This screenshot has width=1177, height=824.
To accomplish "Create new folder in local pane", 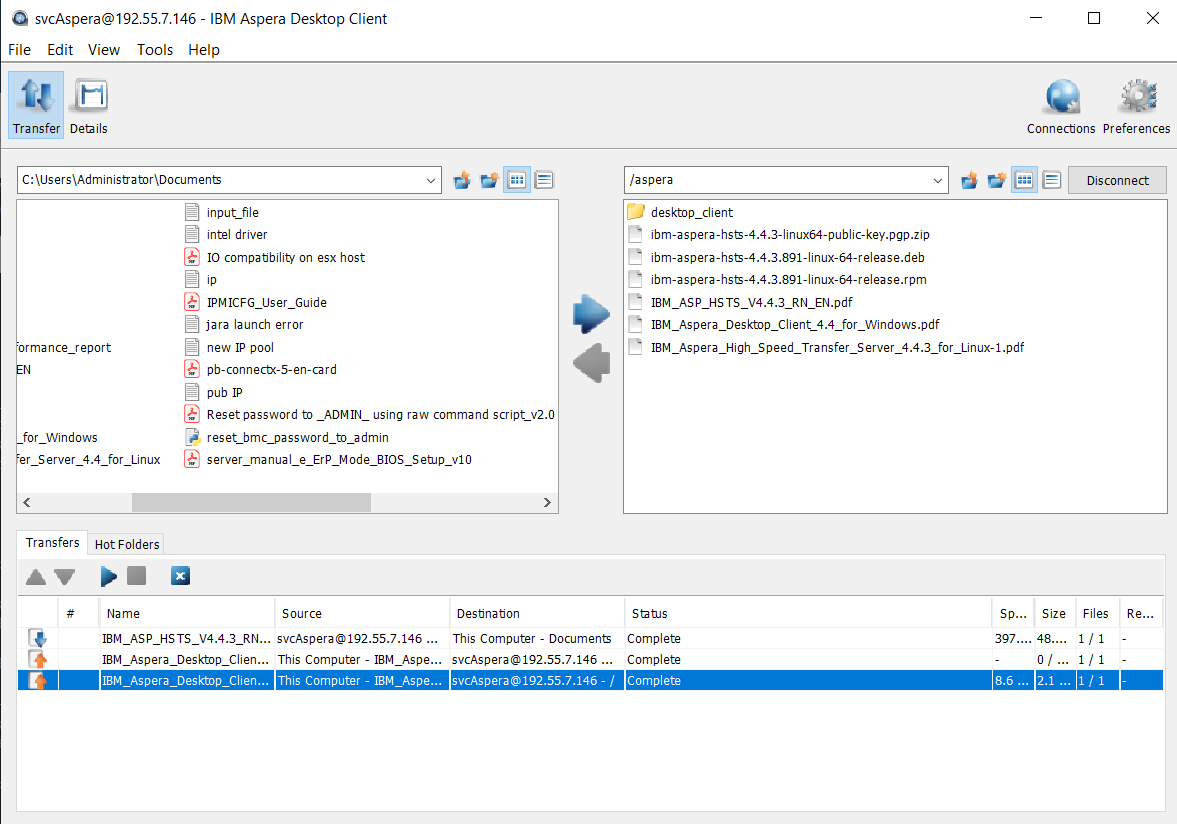I will pyautogui.click(x=489, y=180).
